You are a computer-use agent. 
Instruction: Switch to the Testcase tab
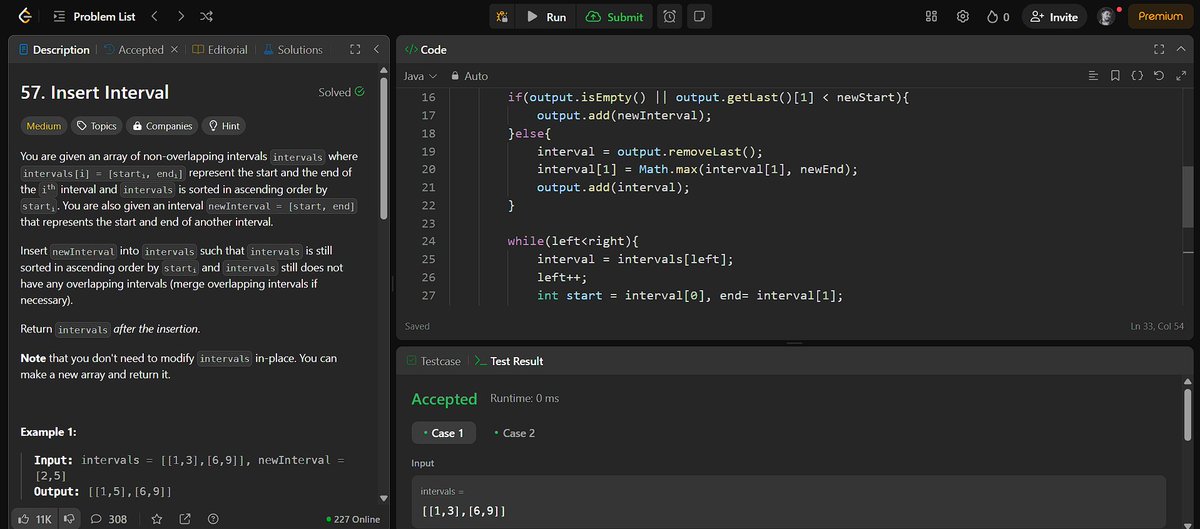tap(434, 361)
